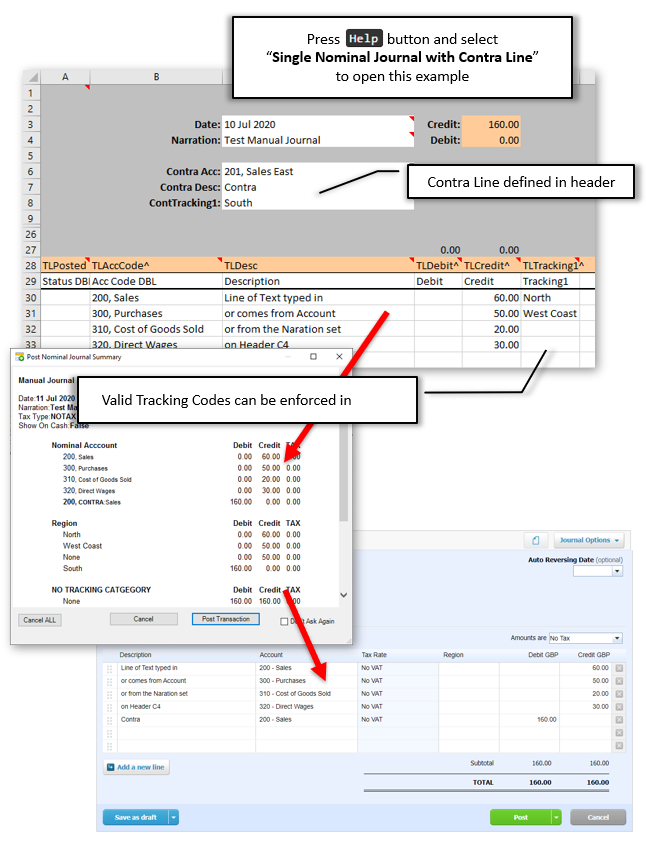Click 'Add a new line' button
Viewport: 646px width, 841px height.
[136, 768]
